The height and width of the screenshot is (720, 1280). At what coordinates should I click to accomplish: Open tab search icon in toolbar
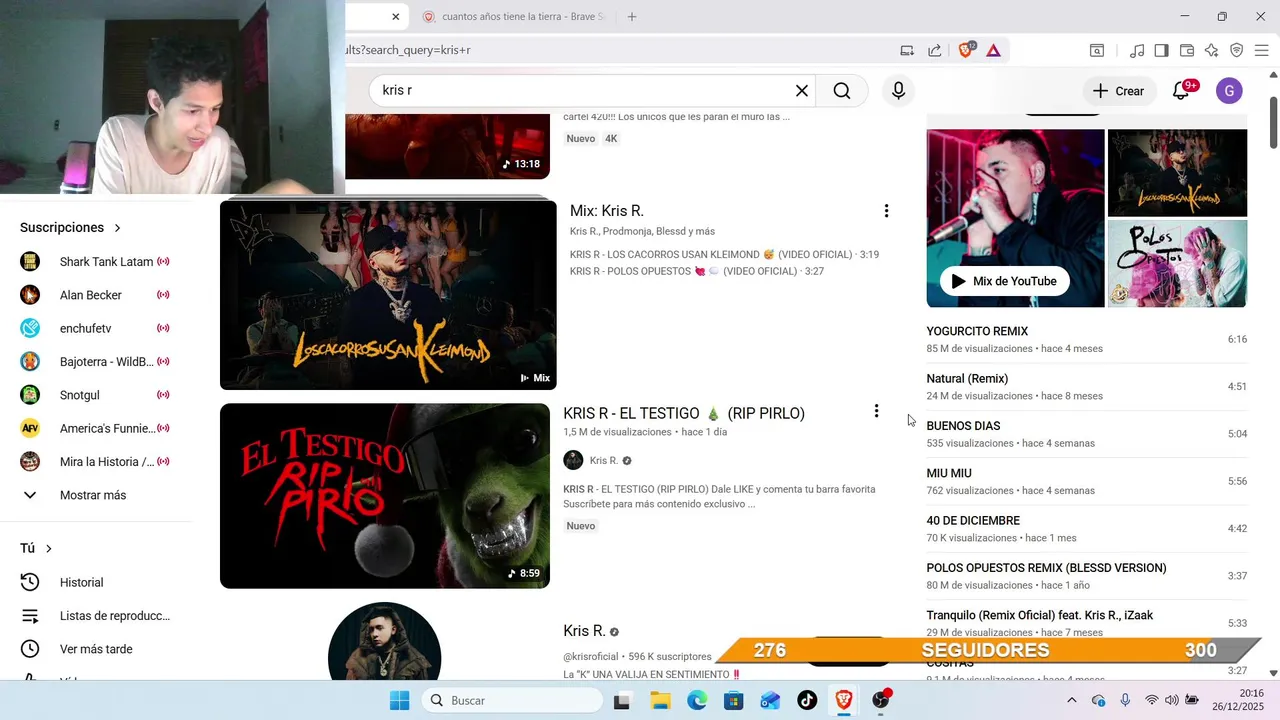click(1097, 50)
